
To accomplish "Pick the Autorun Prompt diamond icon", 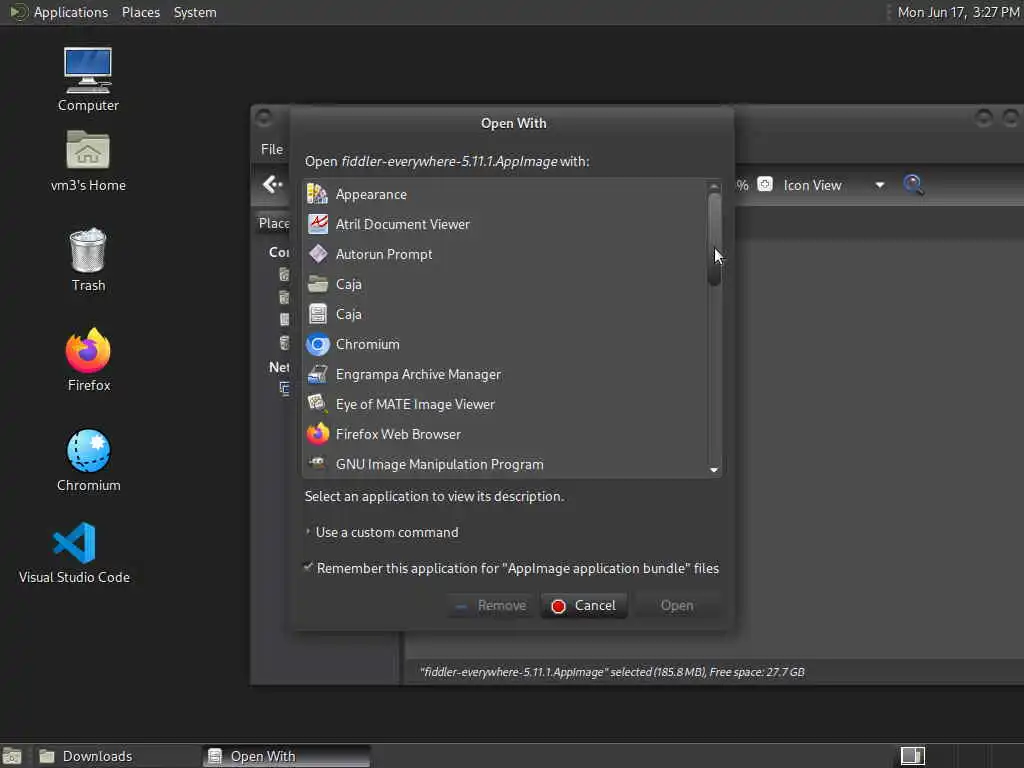I will (x=317, y=254).
